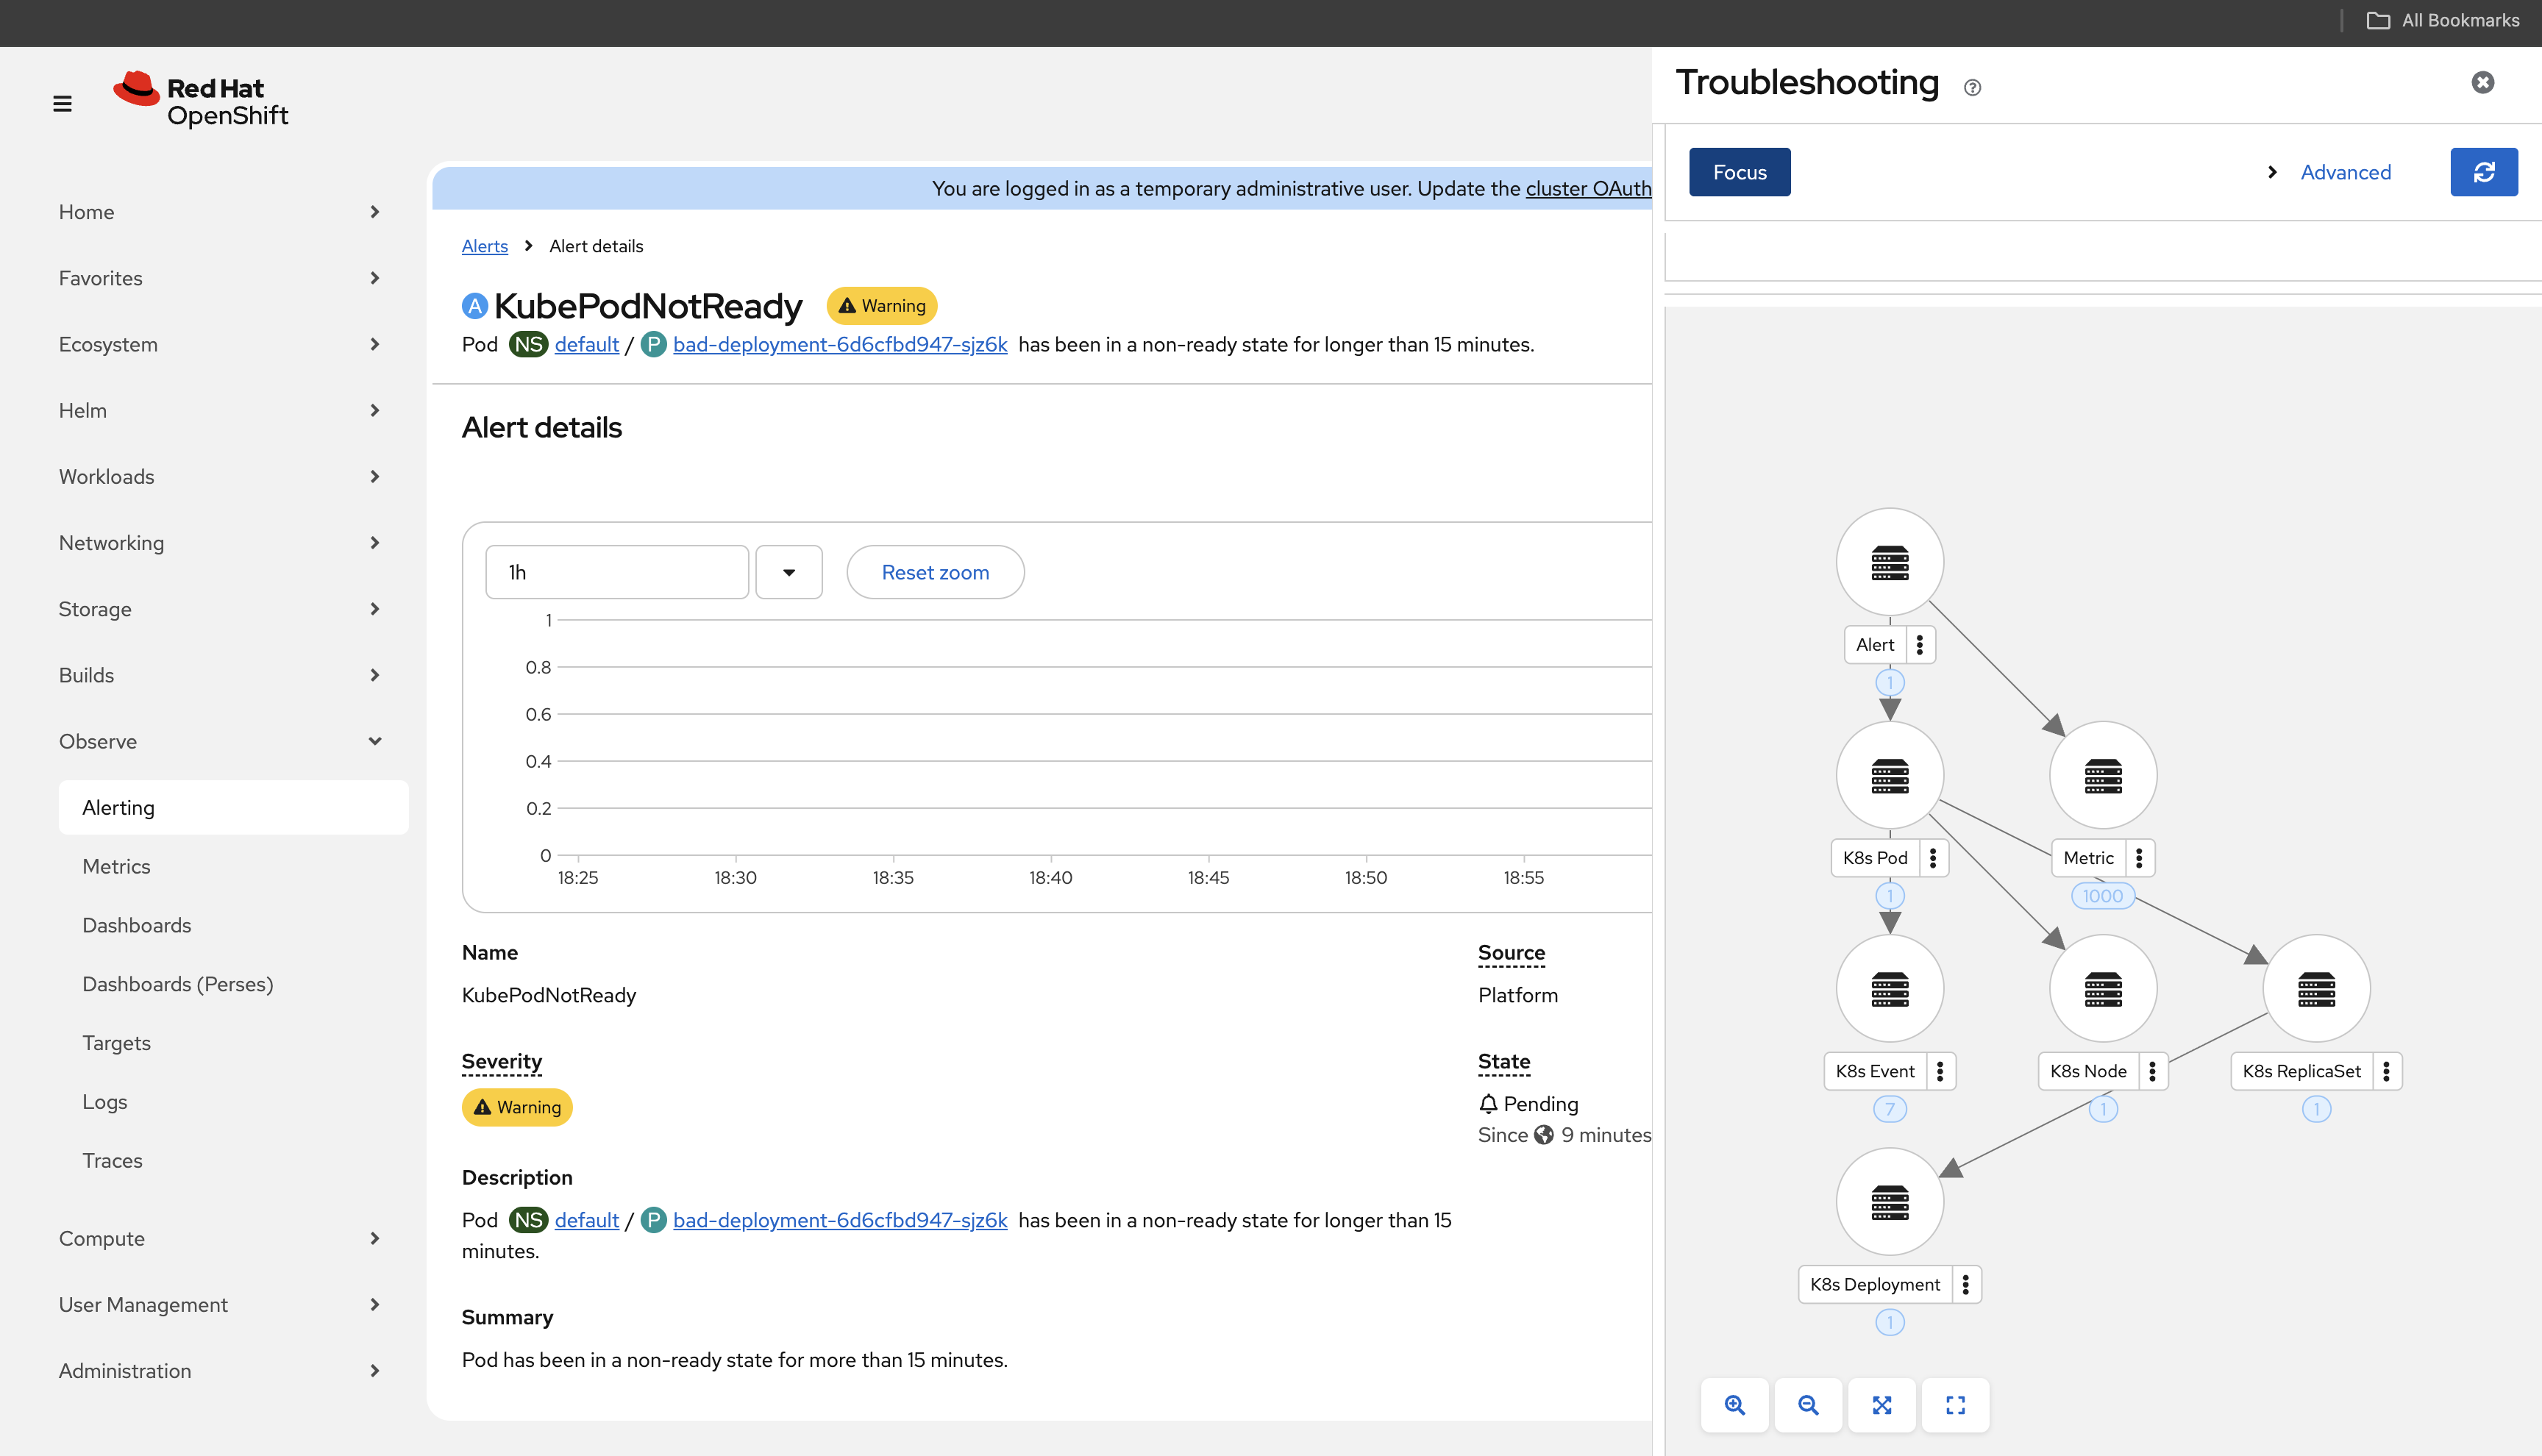The width and height of the screenshot is (2542, 1456).
Task: Click the reset view topology icon
Action: tap(1955, 1405)
